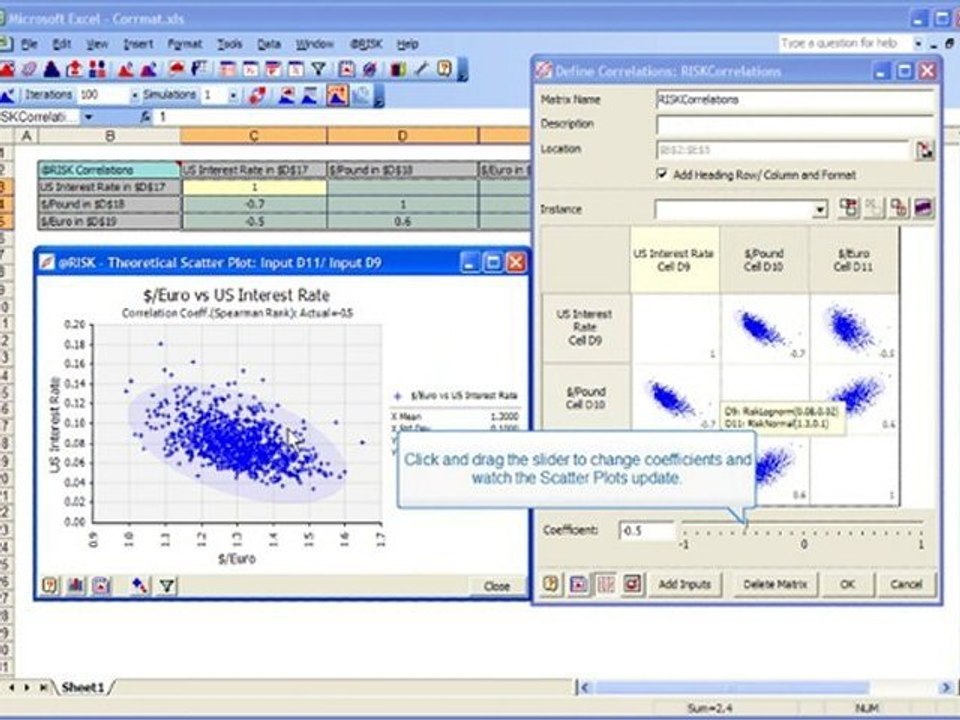Click the '$/Euro vs US Interest Rate' legend entry

pos(457,396)
